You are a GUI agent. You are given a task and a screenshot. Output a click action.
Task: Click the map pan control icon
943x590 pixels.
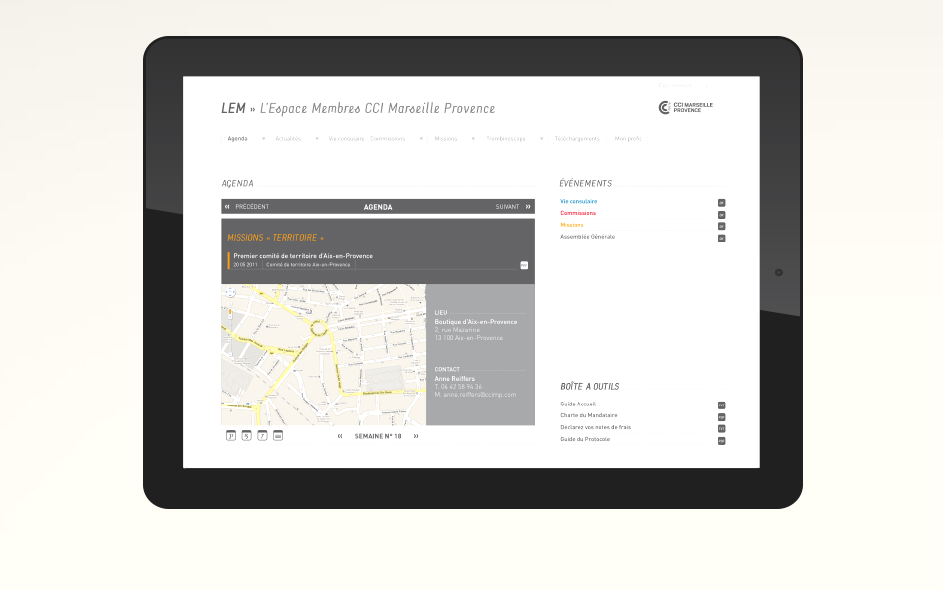(230, 293)
